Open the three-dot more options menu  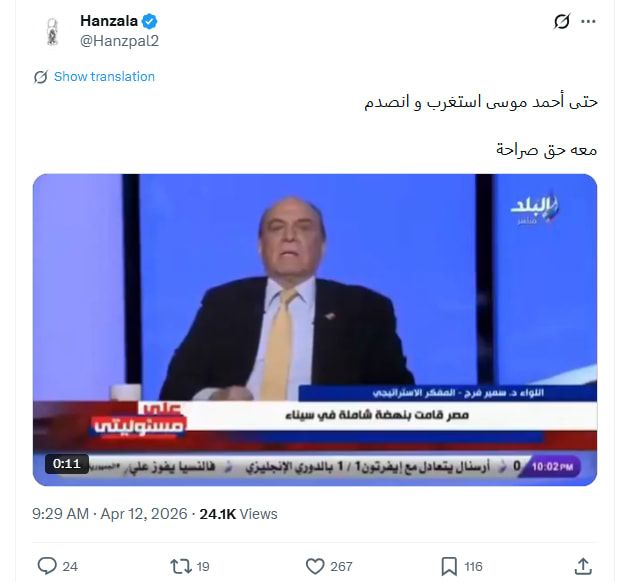point(588,21)
